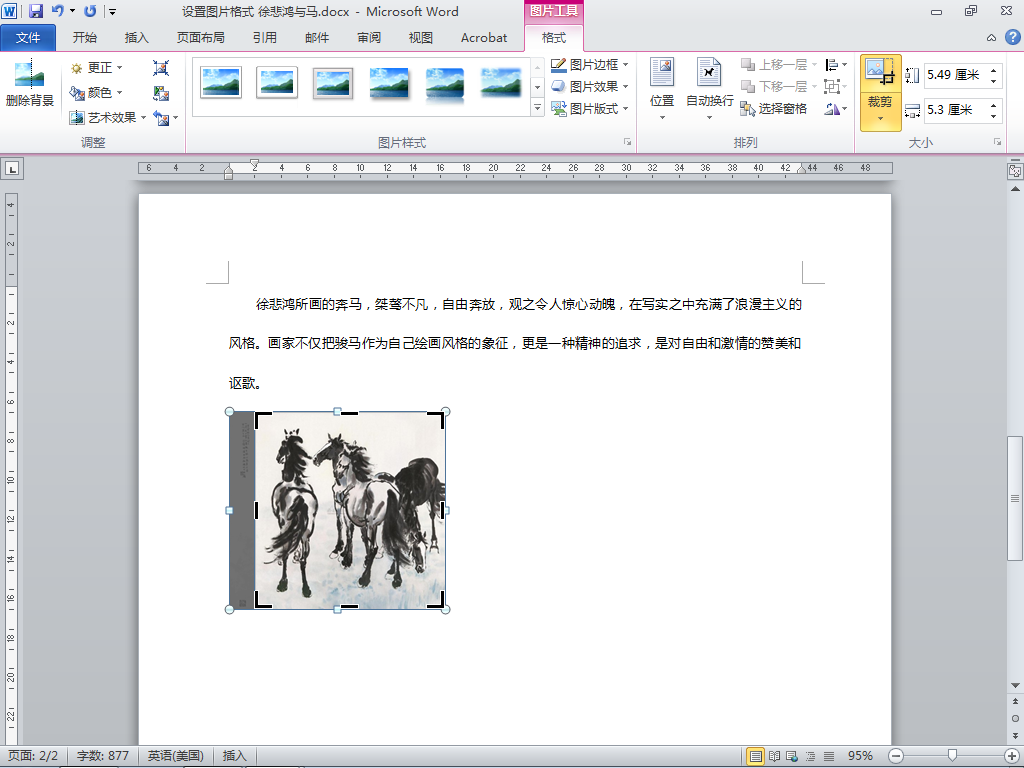Viewport: 1024px width, 768px height.
Task: Click the Align objects icon
Action: pos(835,65)
